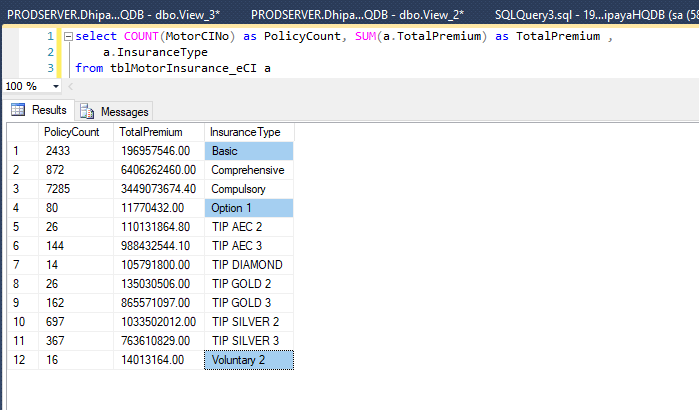Image resolution: width=699 pixels, height=410 pixels.
Task: Select the grid's top-left select-all corner
Action: [23, 132]
